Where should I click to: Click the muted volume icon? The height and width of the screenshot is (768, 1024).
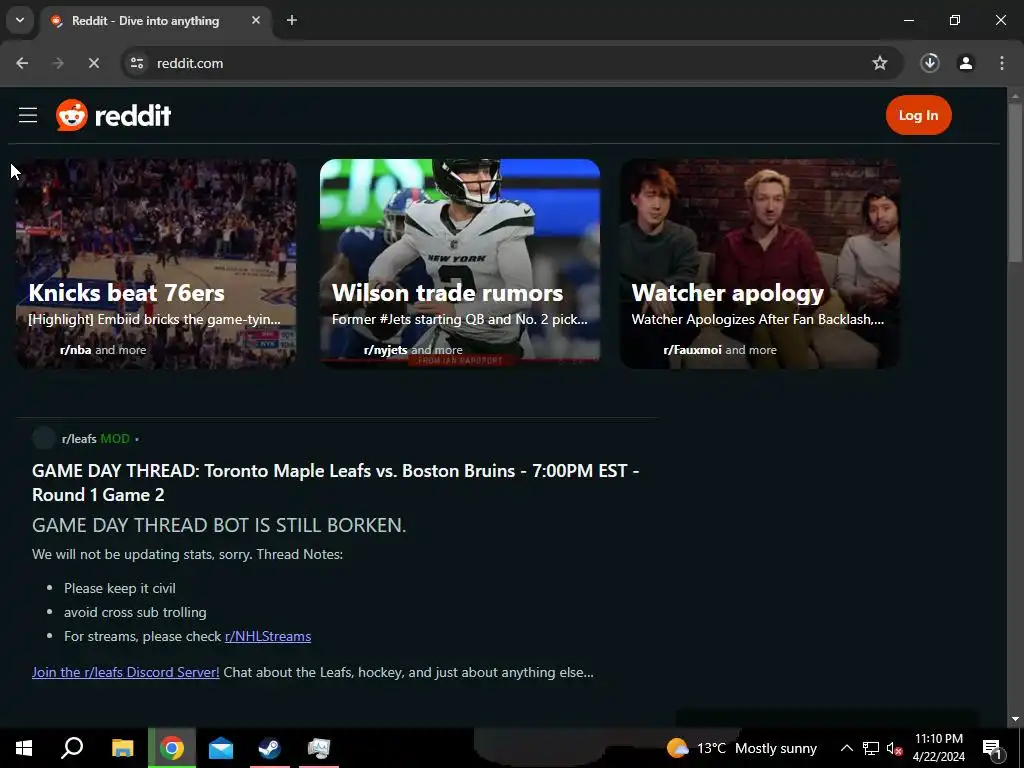pos(894,748)
